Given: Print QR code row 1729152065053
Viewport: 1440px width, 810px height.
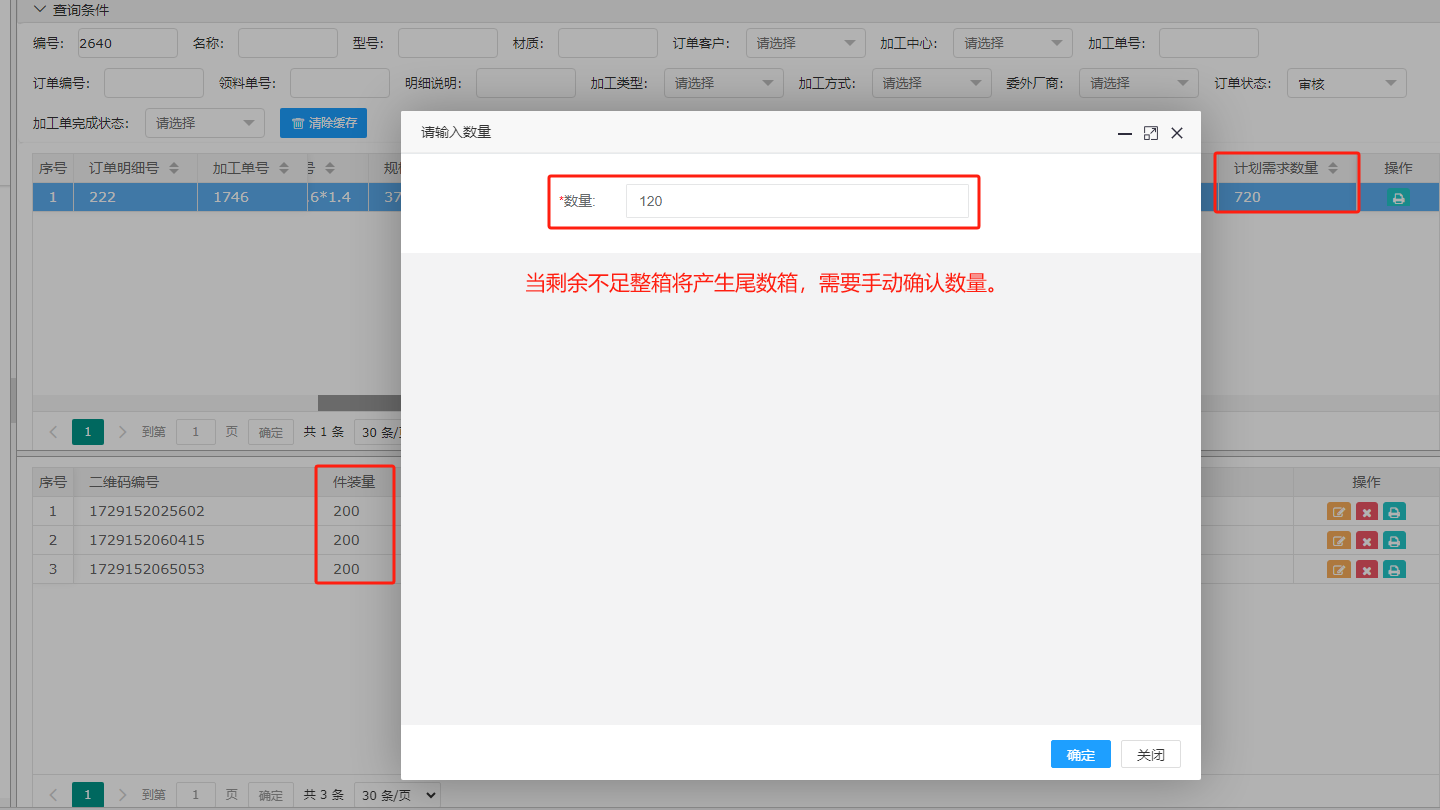Looking at the screenshot, I should (x=1394, y=570).
